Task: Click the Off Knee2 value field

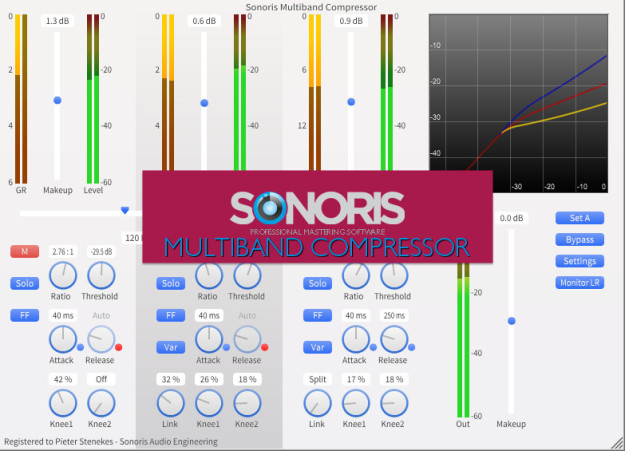Action: click(101, 379)
